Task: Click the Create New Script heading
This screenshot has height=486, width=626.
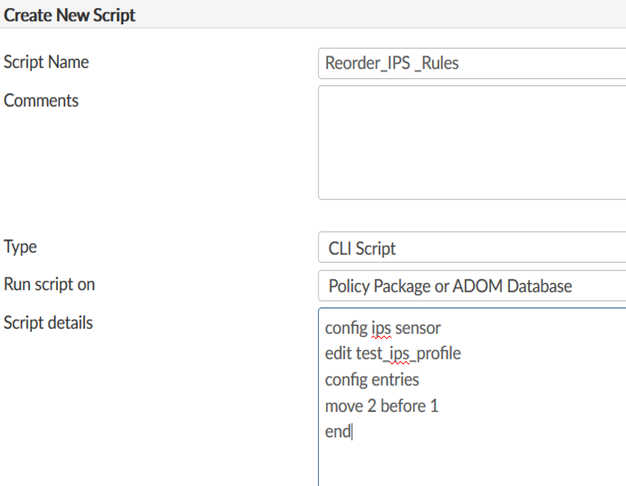Action: point(70,15)
